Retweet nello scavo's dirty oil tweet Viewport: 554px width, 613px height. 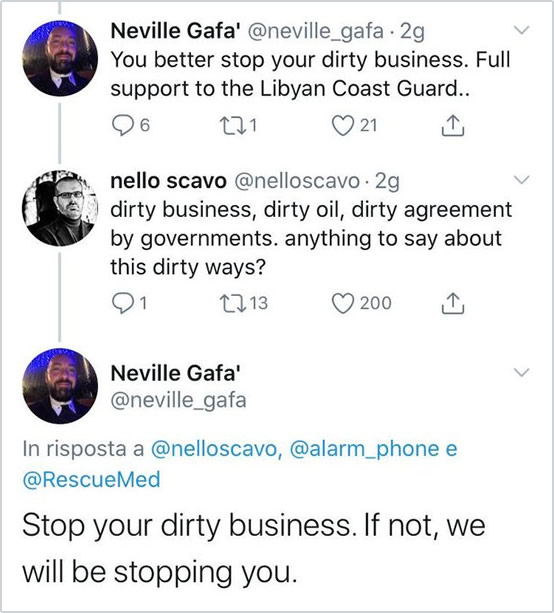pos(231,303)
